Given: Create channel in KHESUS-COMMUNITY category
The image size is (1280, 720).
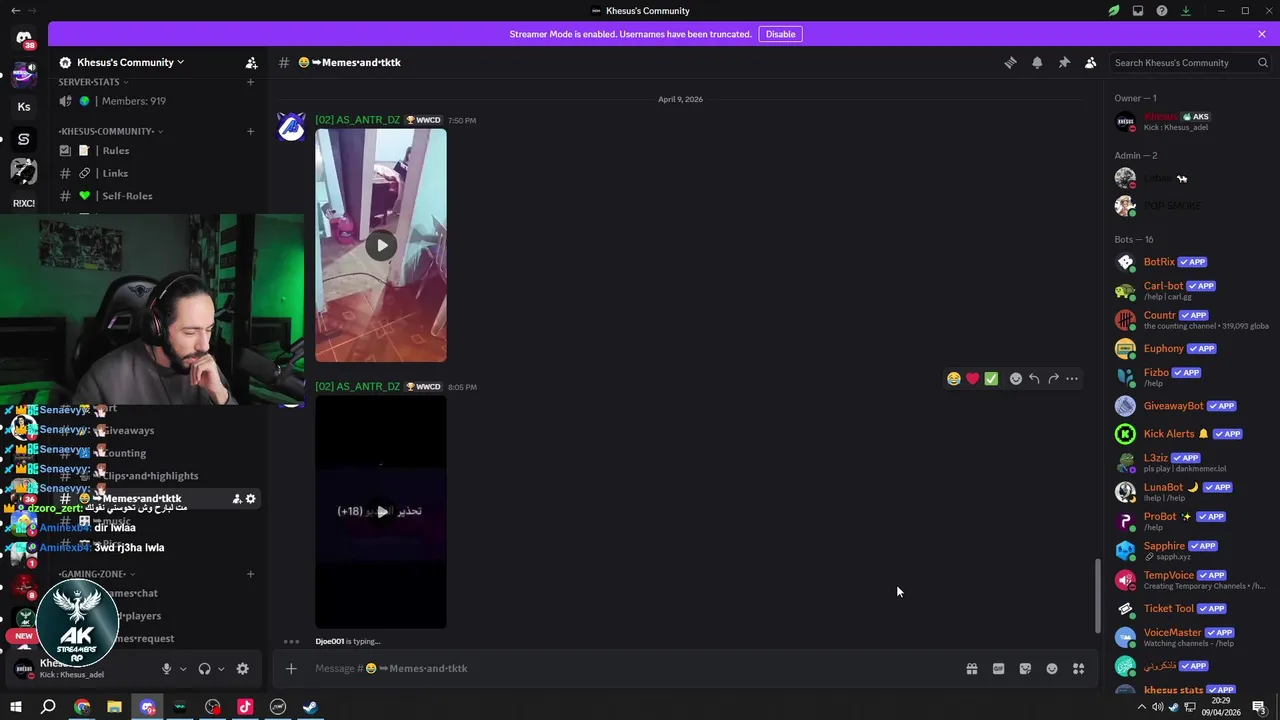Looking at the screenshot, I should pyautogui.click(x=250, y=131).
